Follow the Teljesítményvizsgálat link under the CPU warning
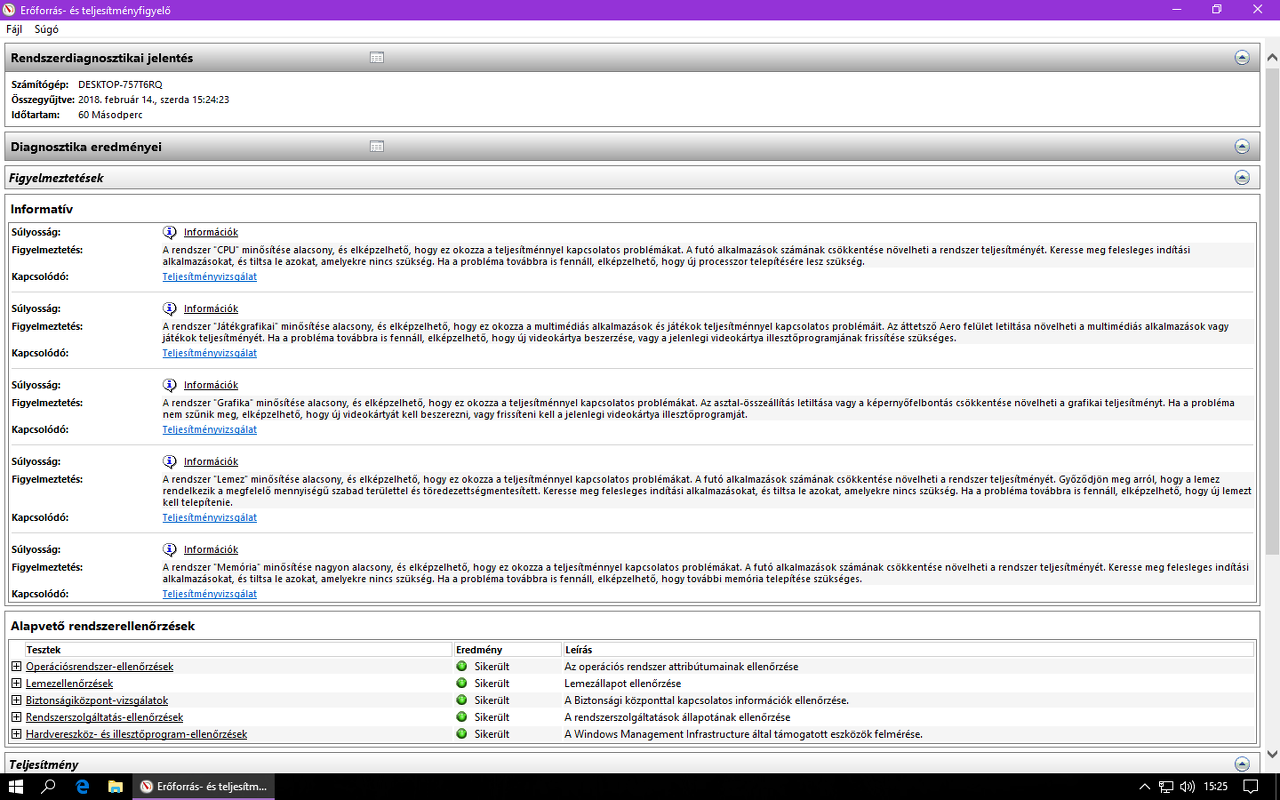The height and width of the screenshot is (800, 1280). tap(210, 277)
